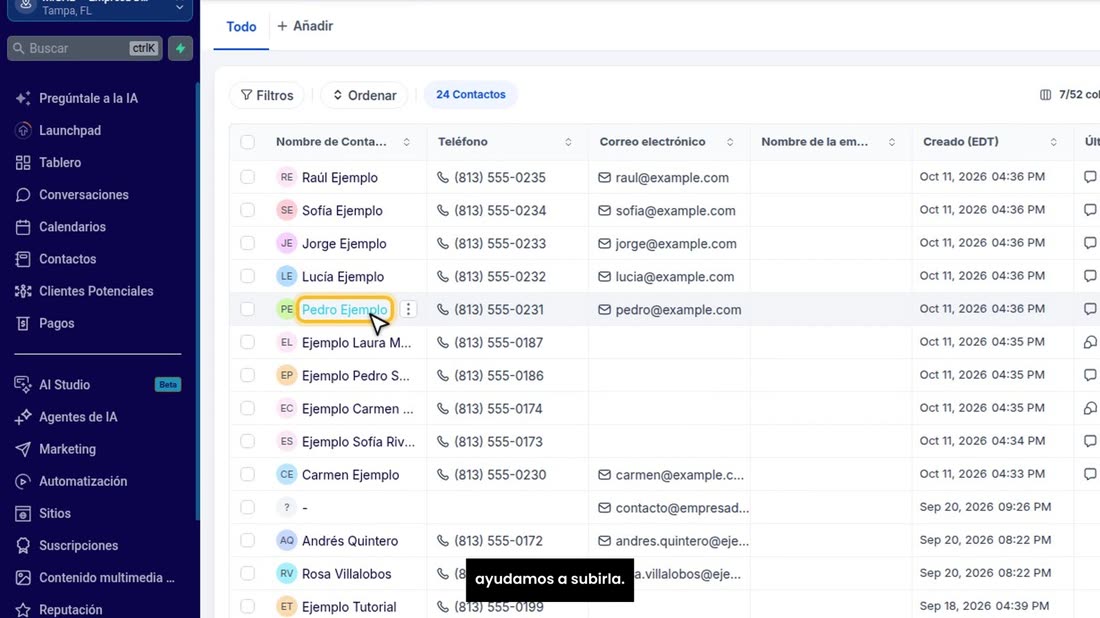1100x618 pixels.
Task: Select the Raúl Ejemplo row checkbox
Action: tap(248, 177)
